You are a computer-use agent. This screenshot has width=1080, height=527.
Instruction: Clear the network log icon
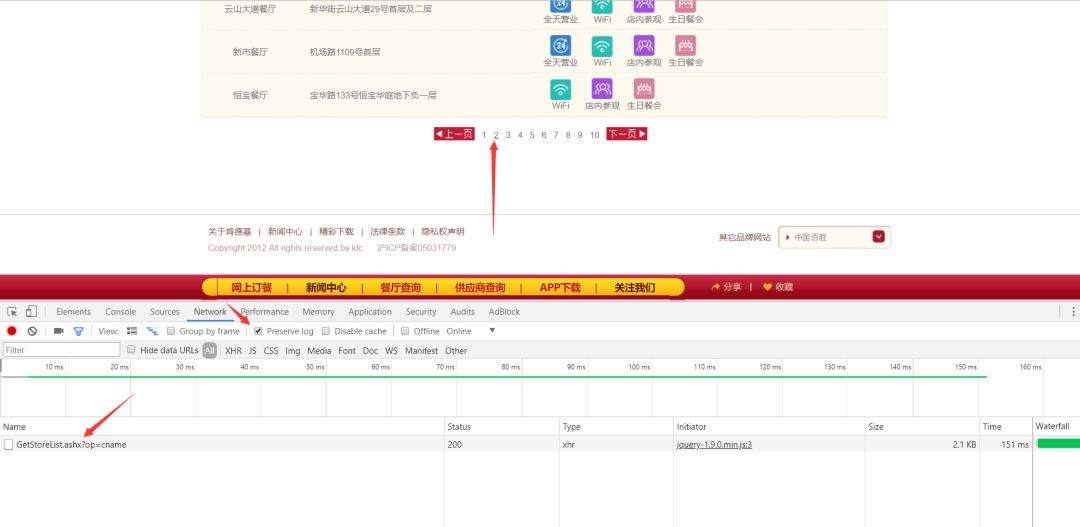point(32,331)
